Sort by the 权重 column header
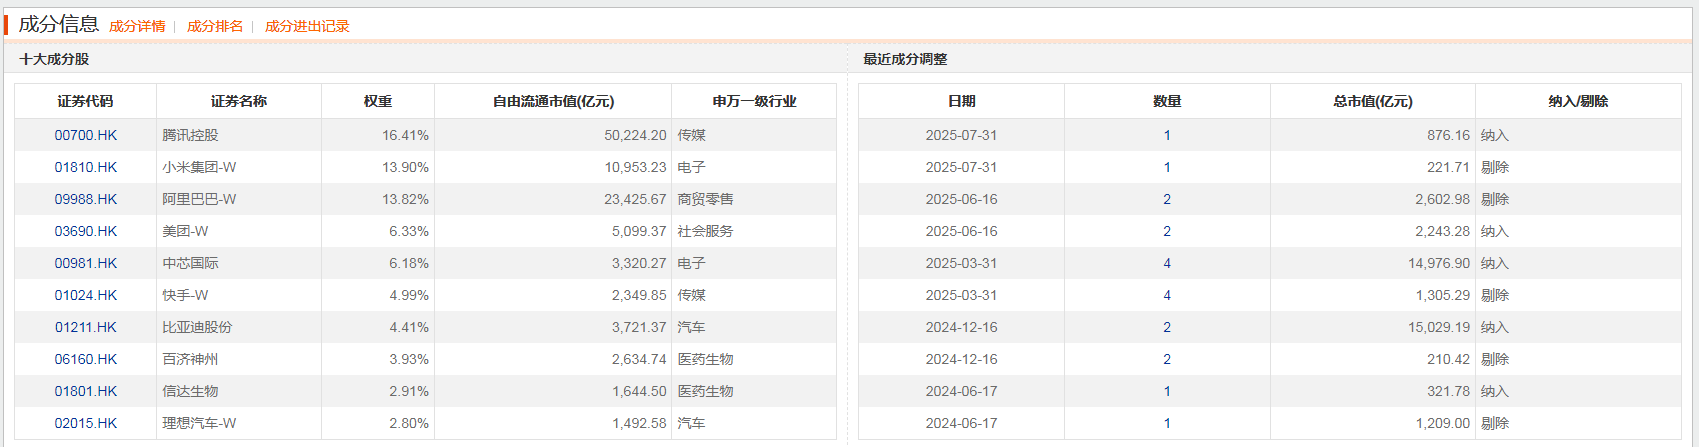The width and height of the screenshot is (1699, 447). pyautogui.click(x=378, y=101)
